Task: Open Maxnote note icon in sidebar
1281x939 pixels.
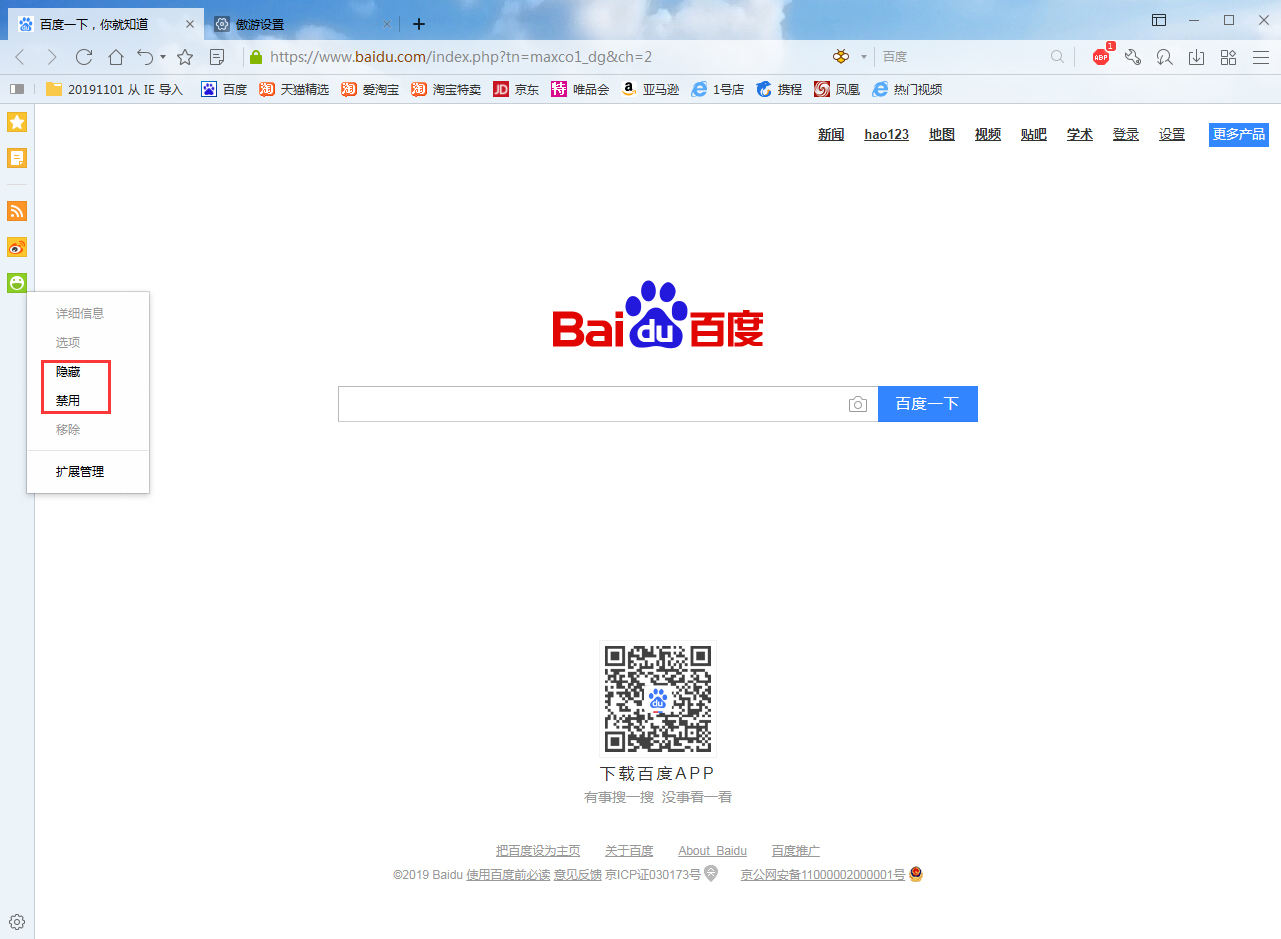Action: [x=16, y=158]
